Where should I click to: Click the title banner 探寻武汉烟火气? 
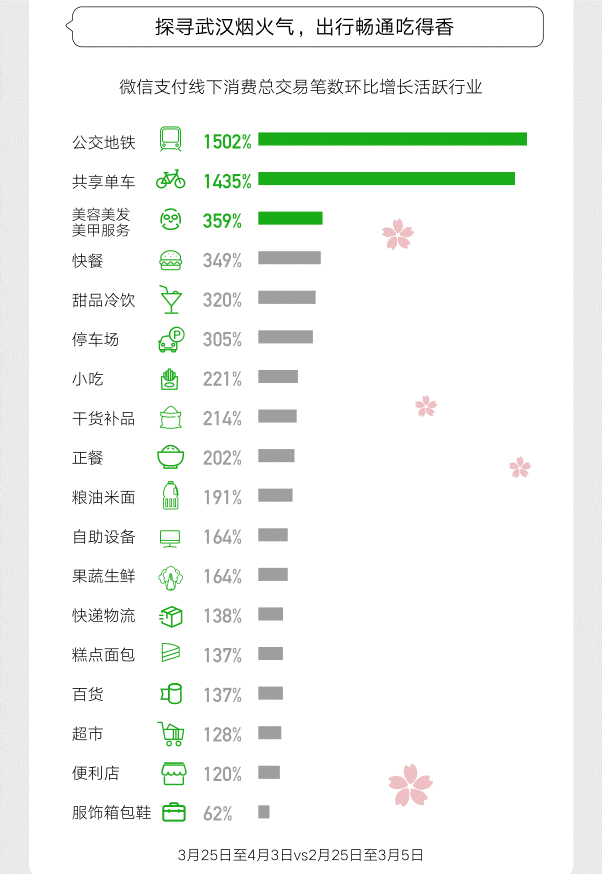pyautogui.click(x=305, y=27)
